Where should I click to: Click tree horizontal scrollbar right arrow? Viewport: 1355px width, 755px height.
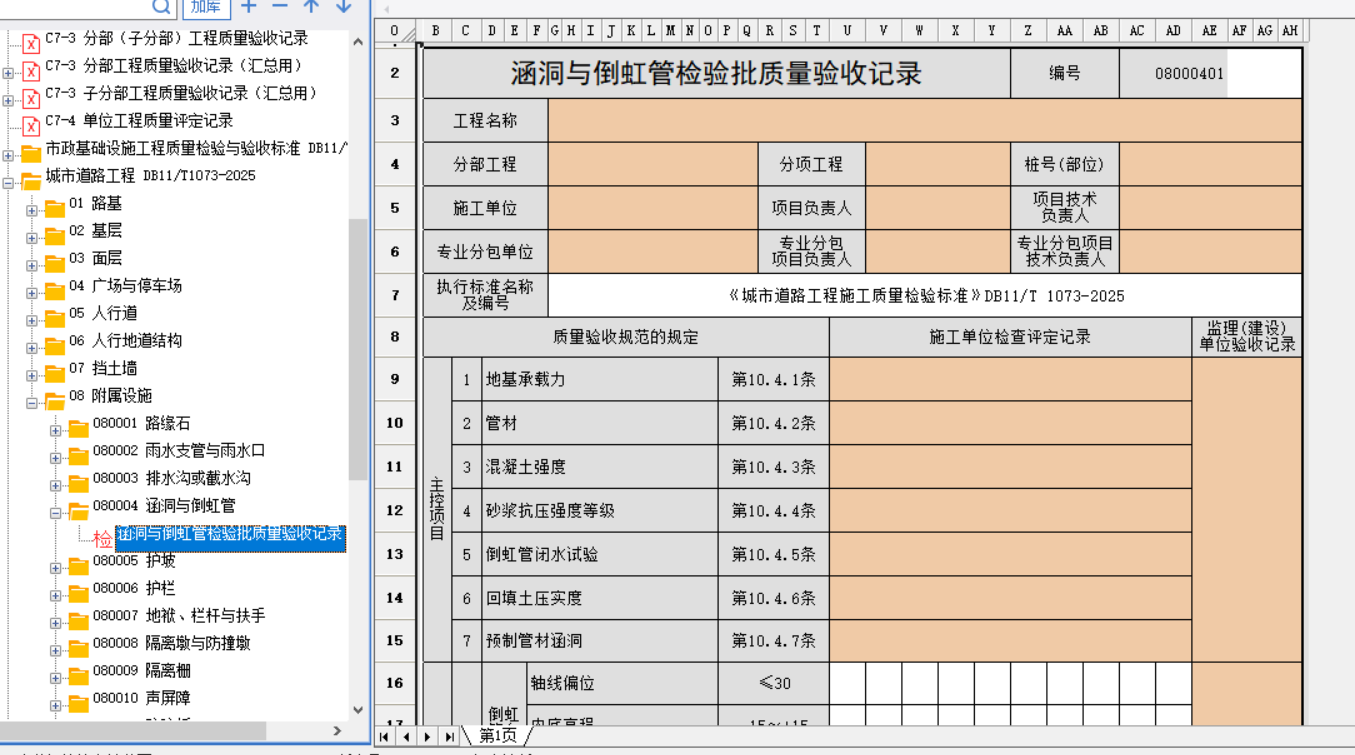pyautogui.click(x=337, y=731)
